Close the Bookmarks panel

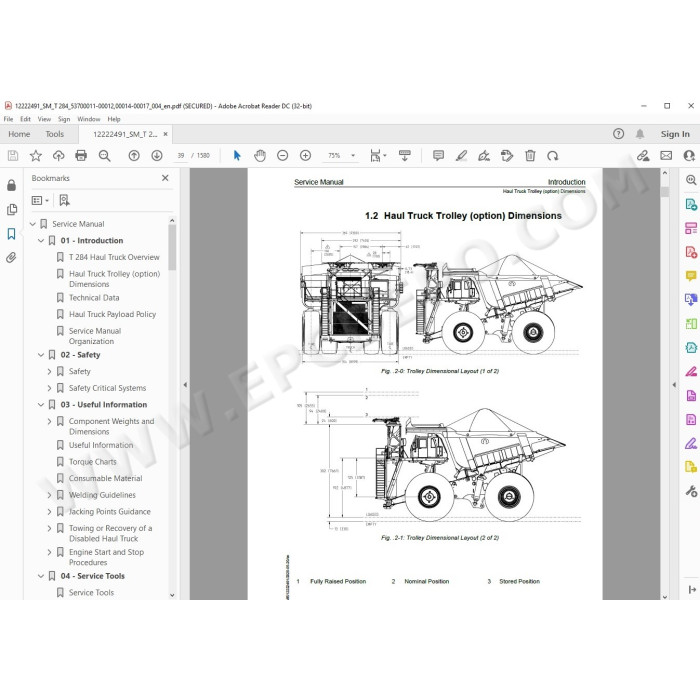[x=165, y=178]
